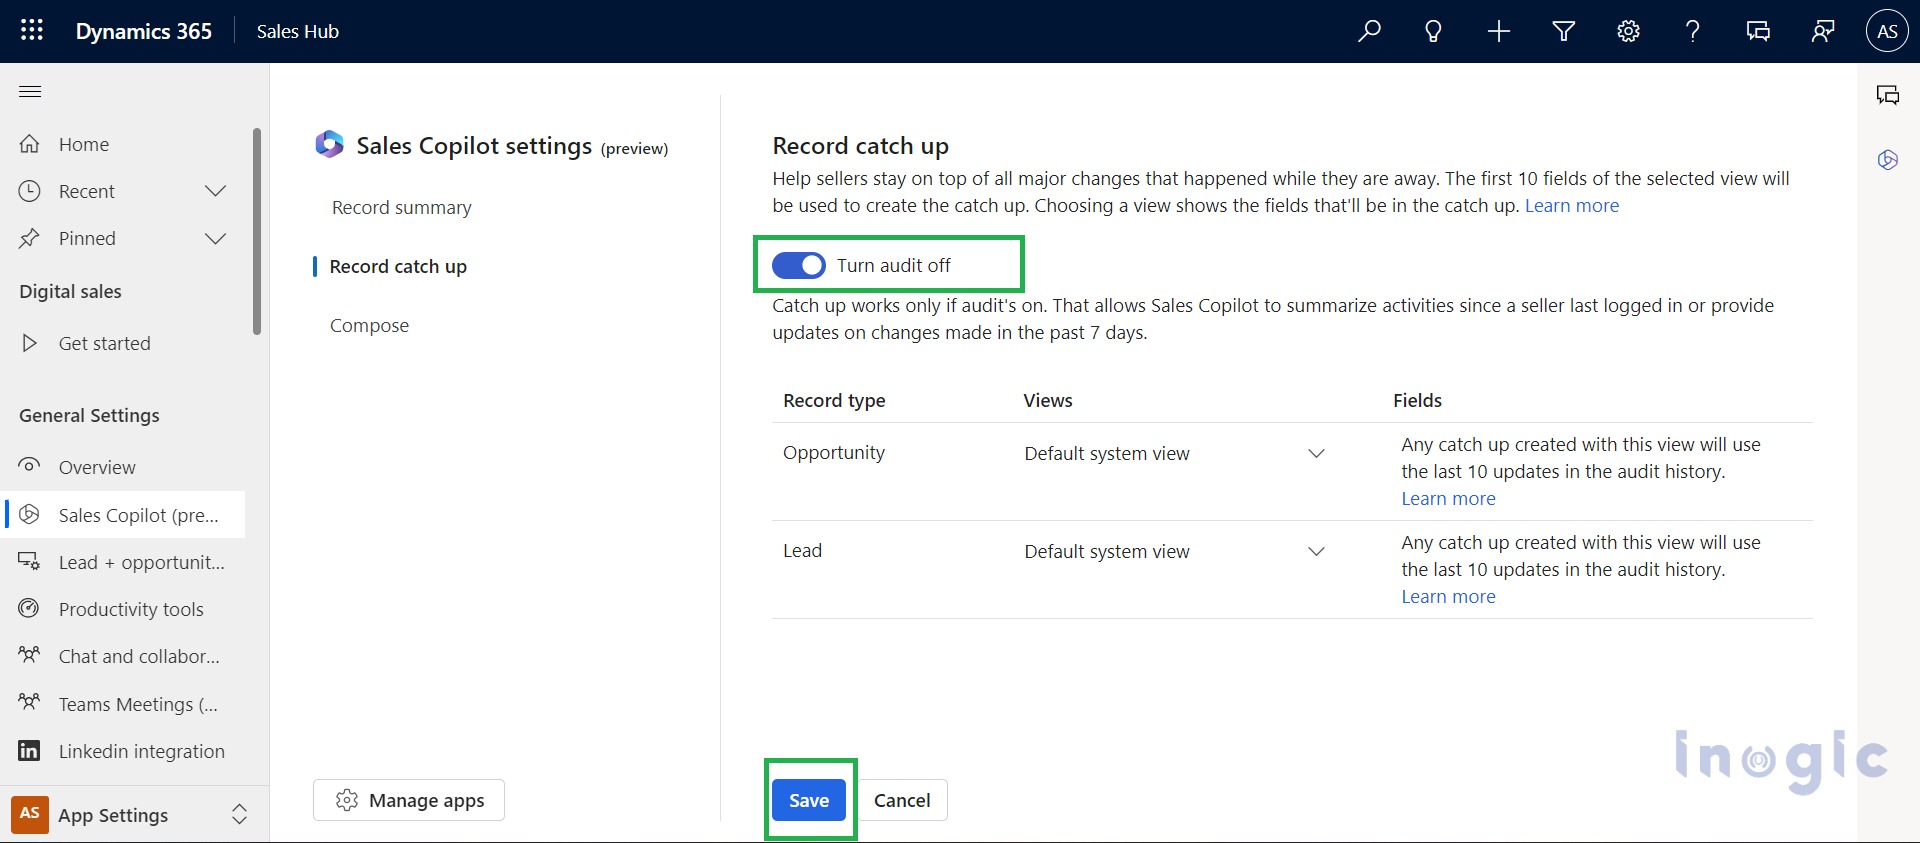This screenshot has width=1920, height=843.
Task: Collapse the hamburger site map menu
Action: point(30,92)
